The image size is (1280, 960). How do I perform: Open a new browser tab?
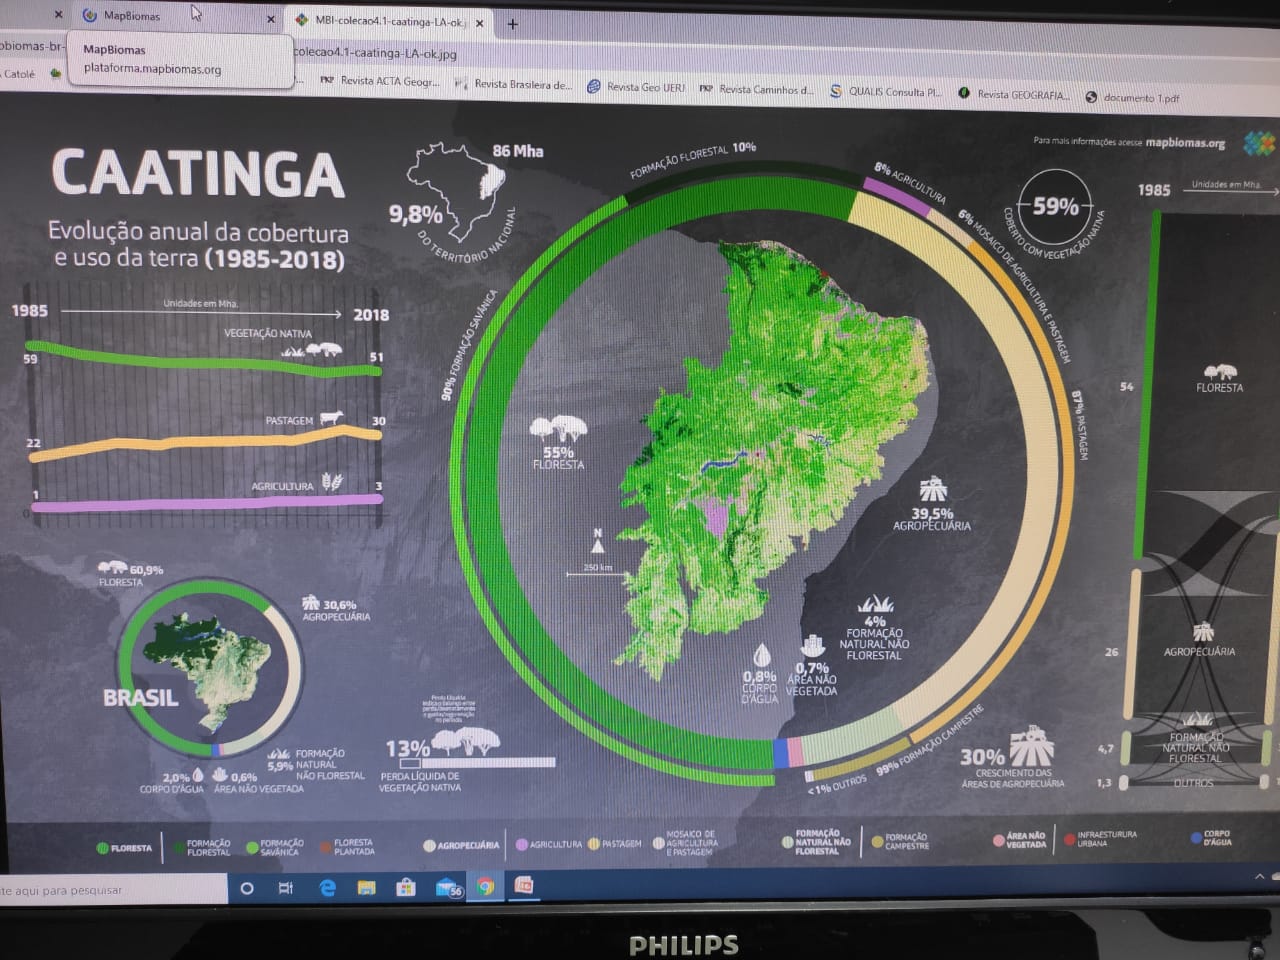coord(513,24)
